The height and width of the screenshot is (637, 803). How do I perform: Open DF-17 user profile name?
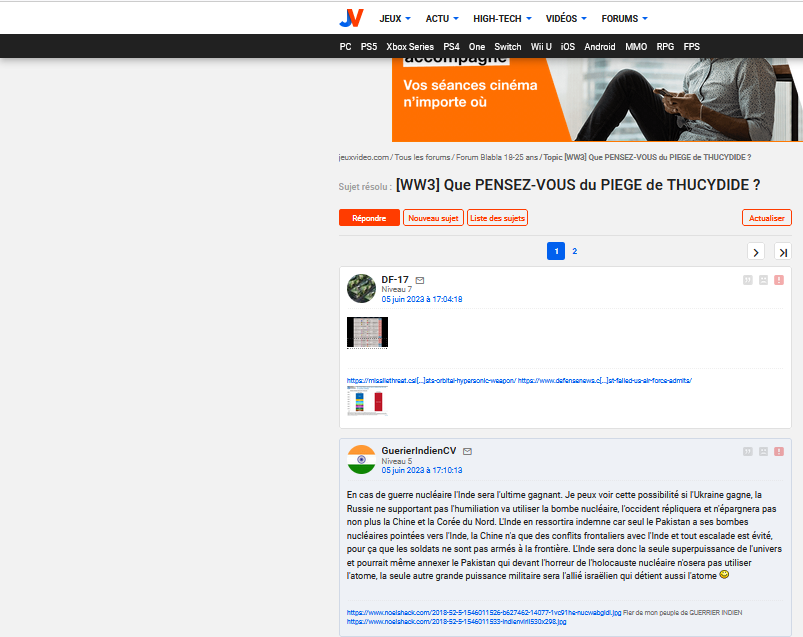pyautogui.click(x=395, y=280)
